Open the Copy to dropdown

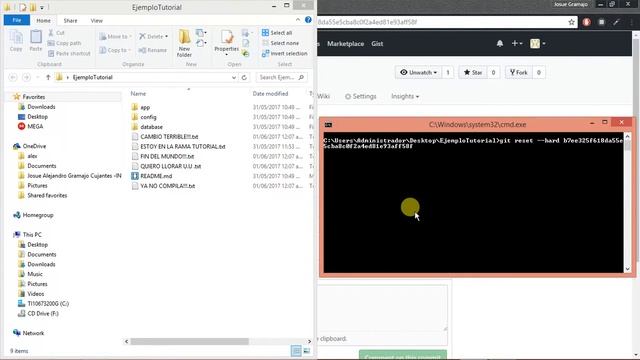tap(115, 50)
